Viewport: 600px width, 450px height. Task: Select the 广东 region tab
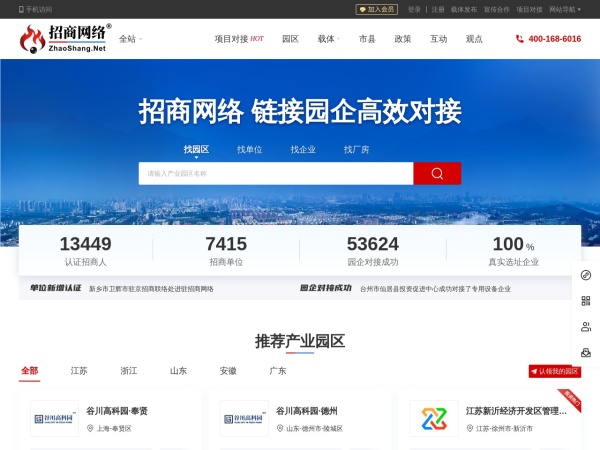click(x=278, y=370)
